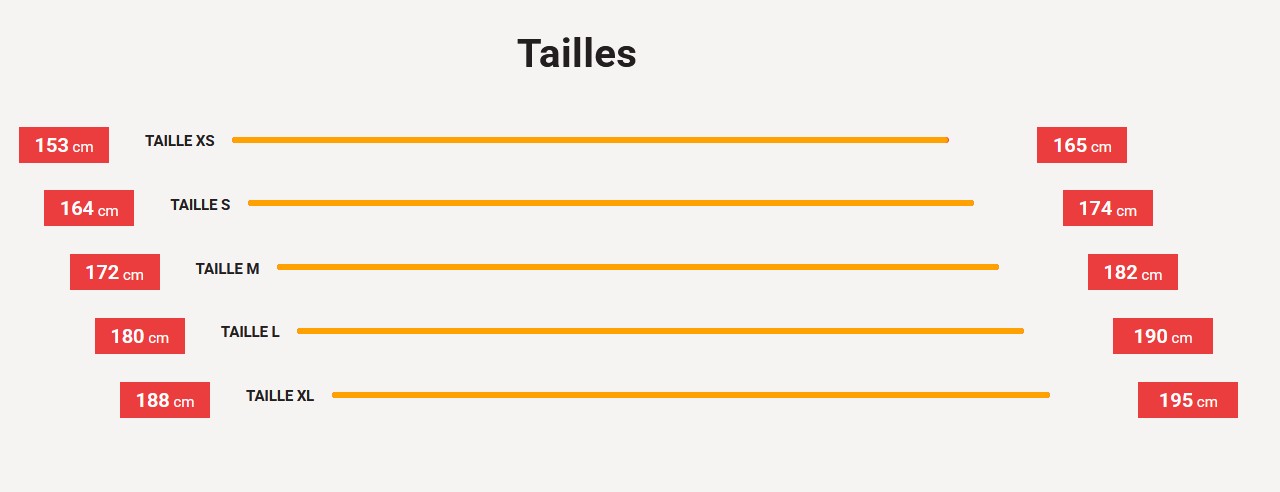
Task: Click the 188 cm red badge
Action: click(165, 400)
